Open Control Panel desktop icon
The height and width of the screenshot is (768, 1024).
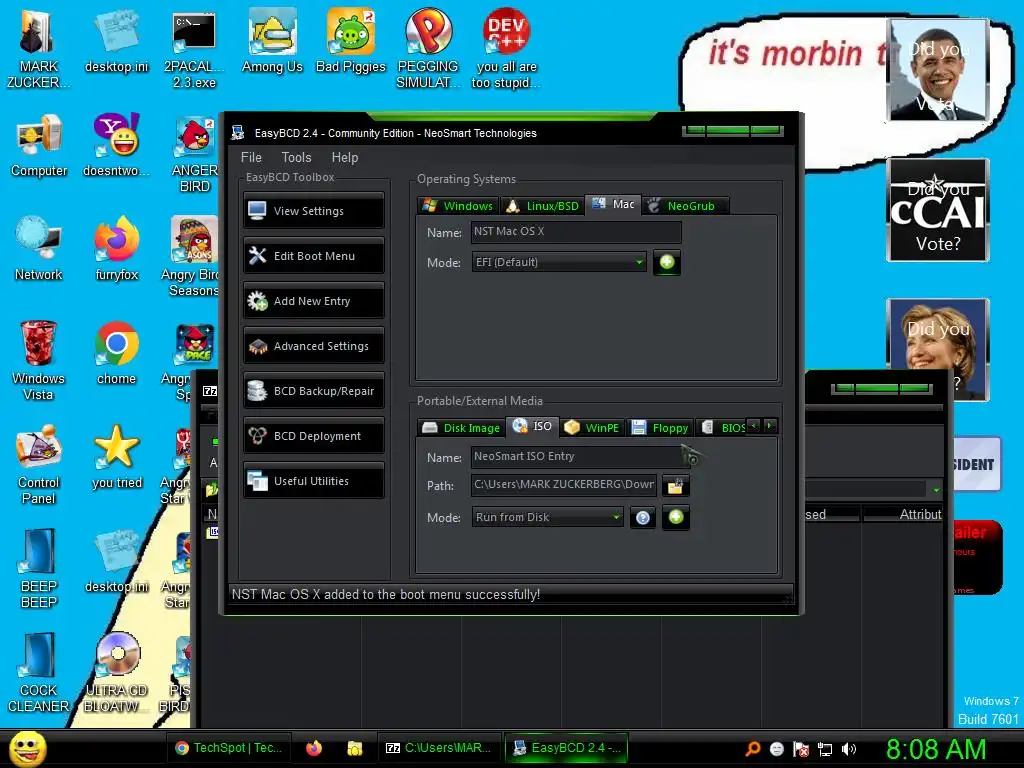click(x=38, y=465)
